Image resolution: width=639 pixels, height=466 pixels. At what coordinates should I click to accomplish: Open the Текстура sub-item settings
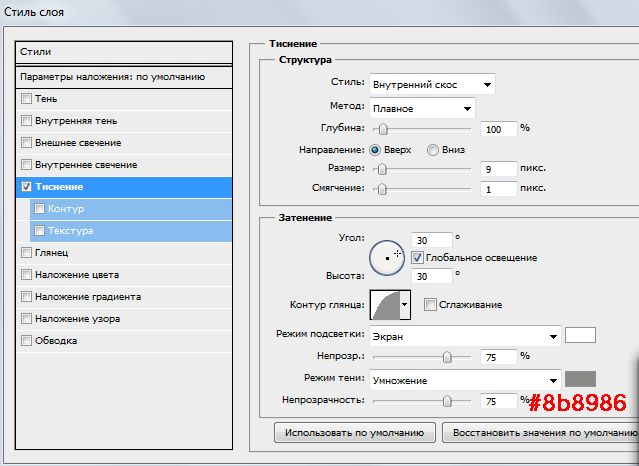pos(131,231)
